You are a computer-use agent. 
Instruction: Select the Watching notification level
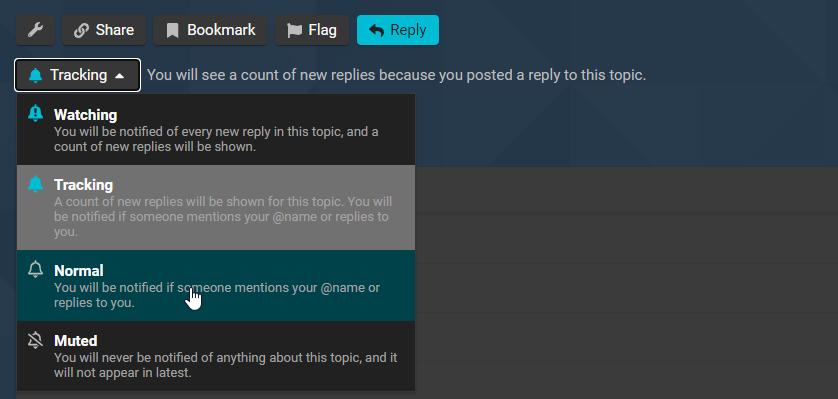(216, 130)
